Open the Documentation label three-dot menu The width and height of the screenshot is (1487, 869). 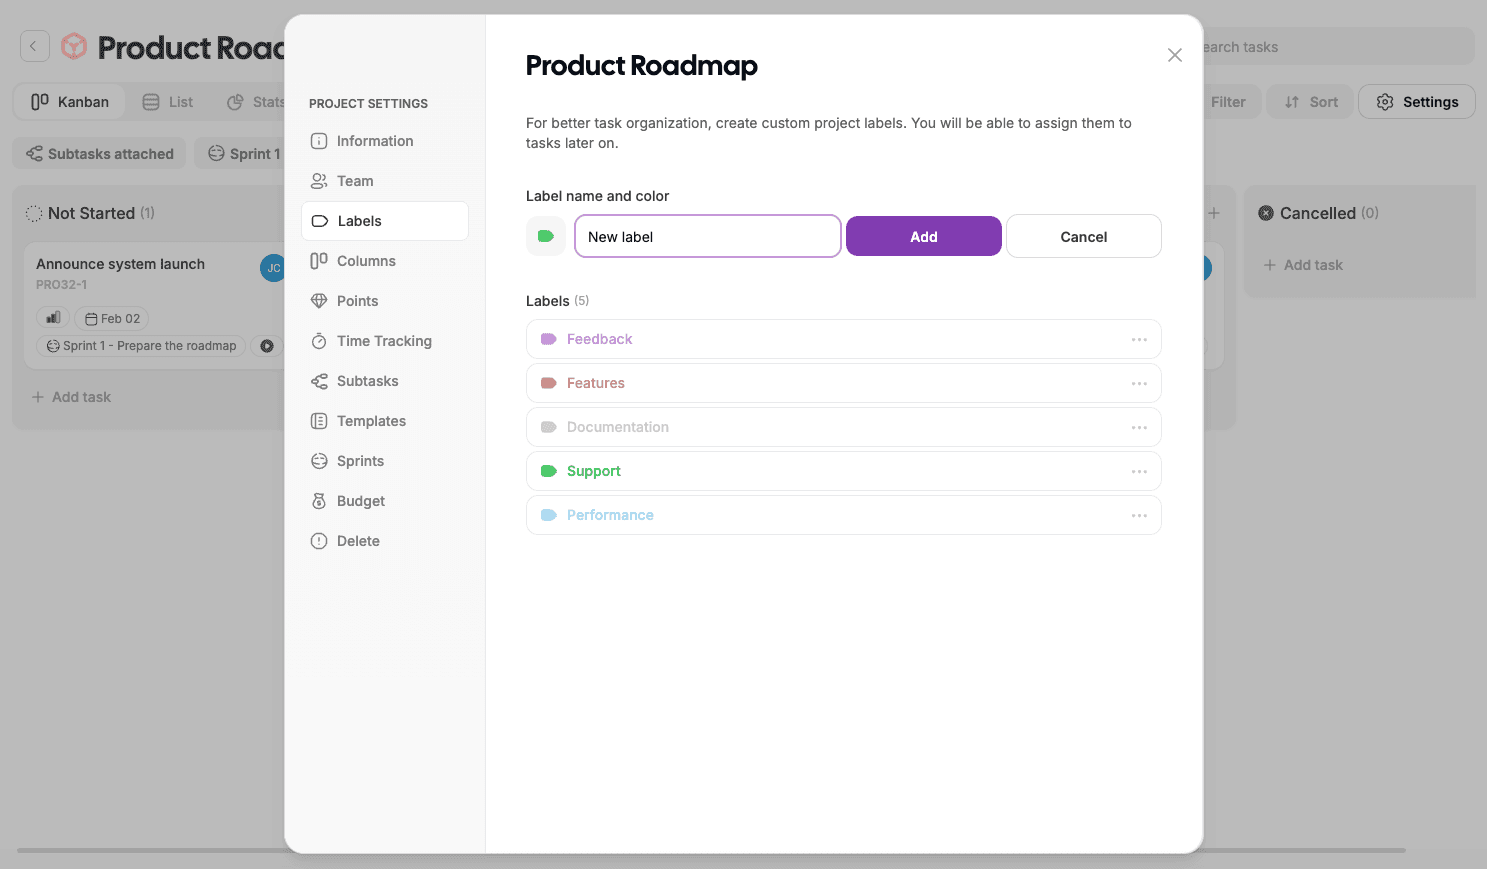1139,427
